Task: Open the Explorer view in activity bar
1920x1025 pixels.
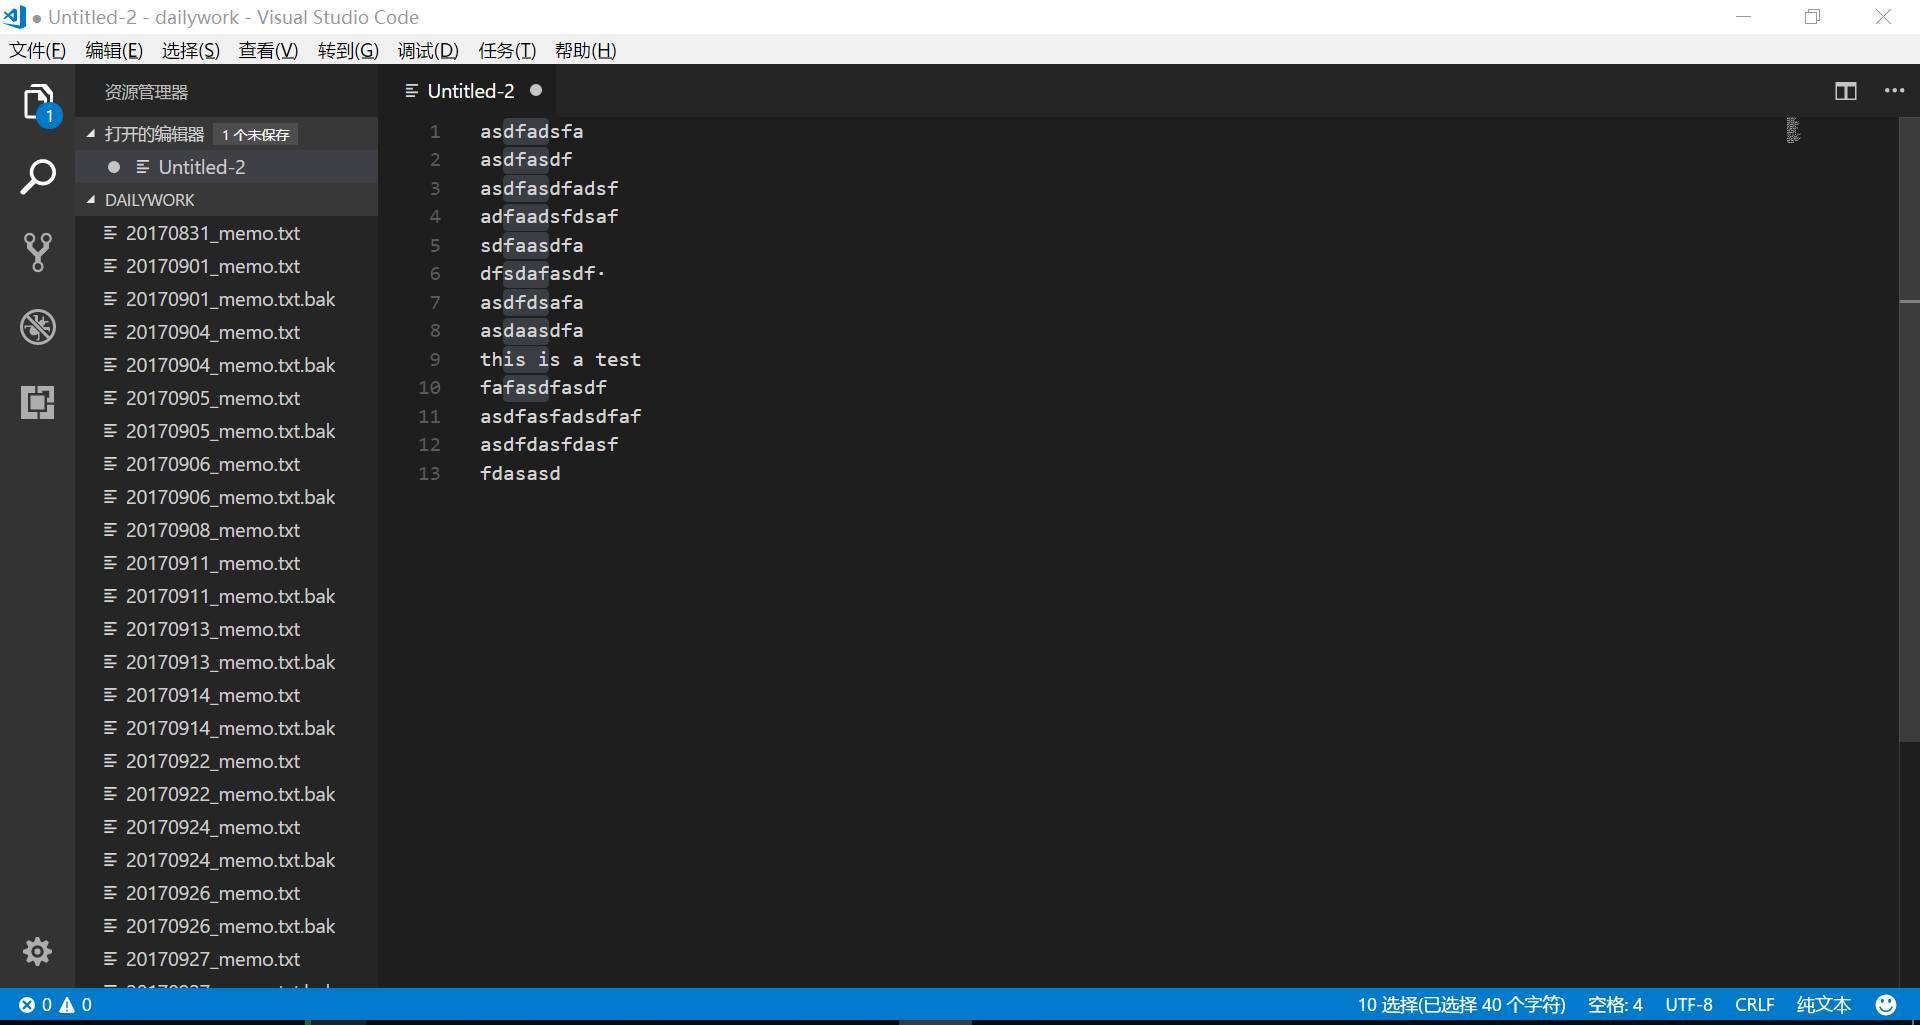Action: (38, 103)
